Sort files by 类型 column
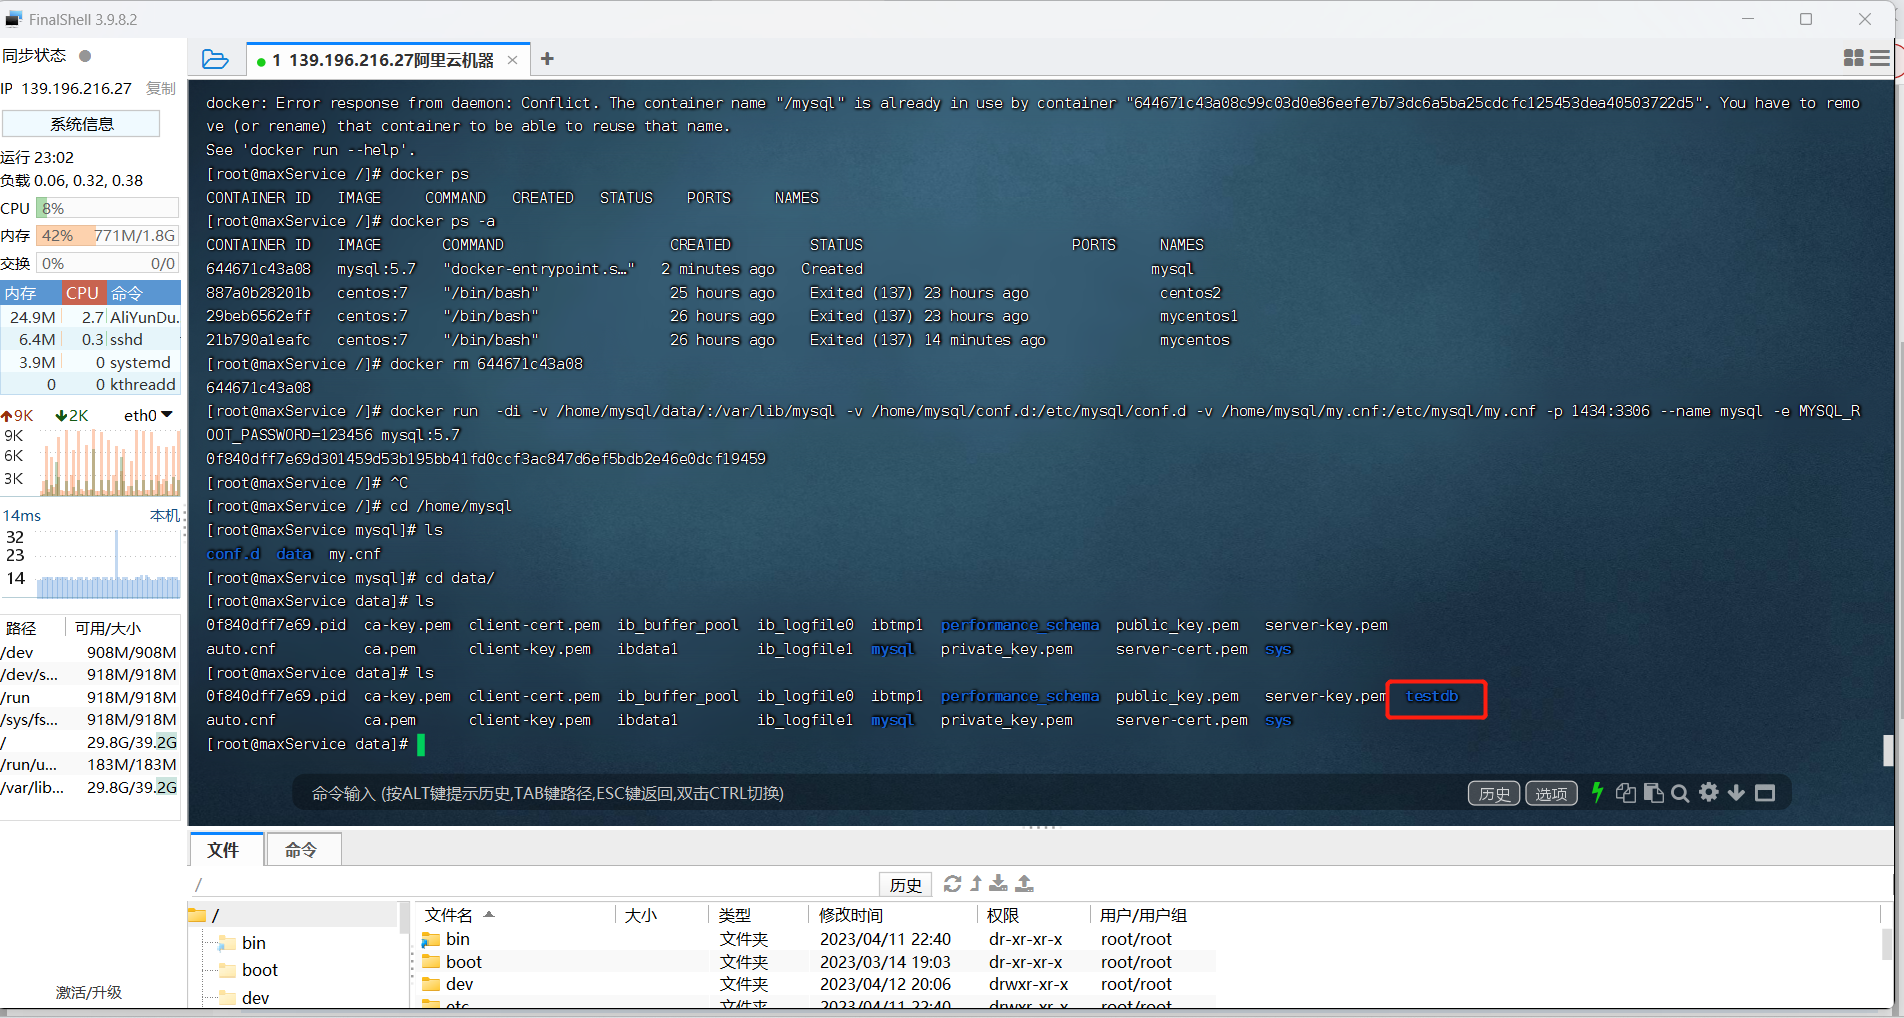 point(759,915)
